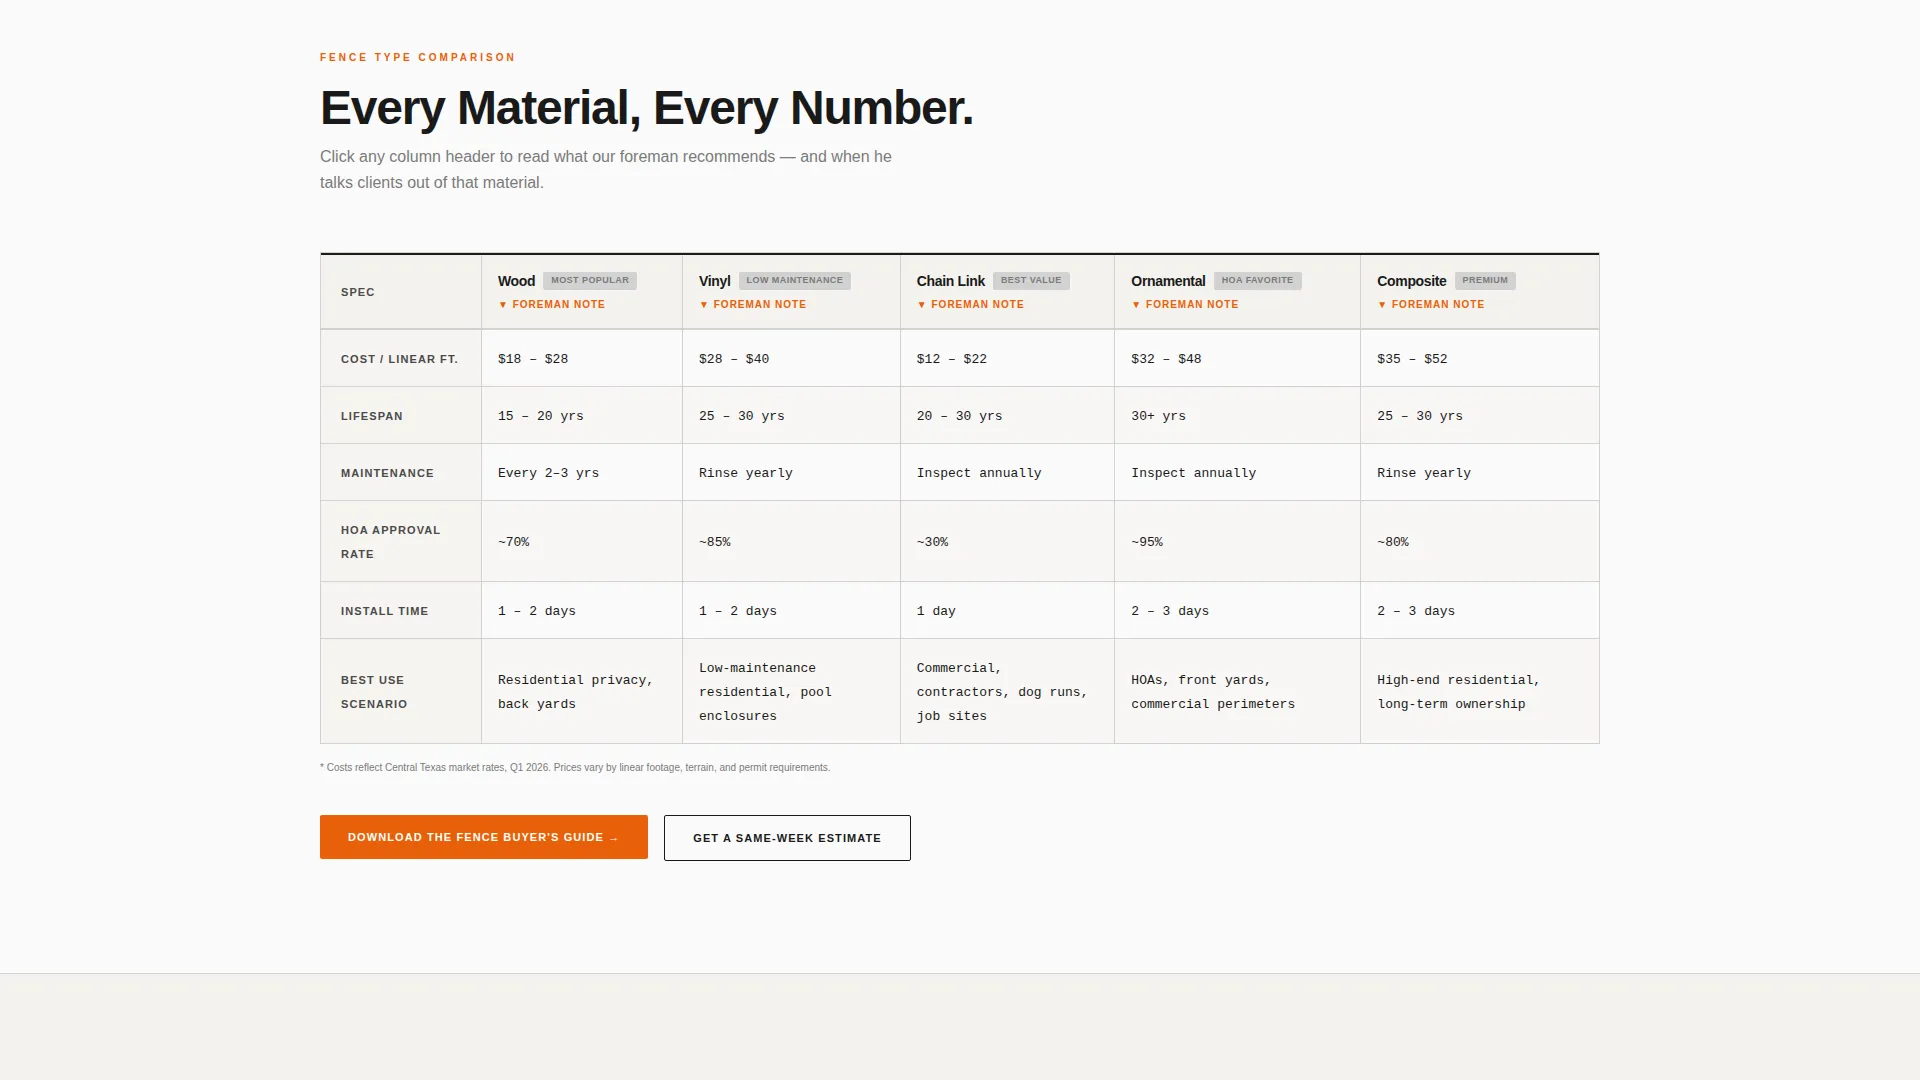
Task: Click the Wood column header title
Action: 516,281
